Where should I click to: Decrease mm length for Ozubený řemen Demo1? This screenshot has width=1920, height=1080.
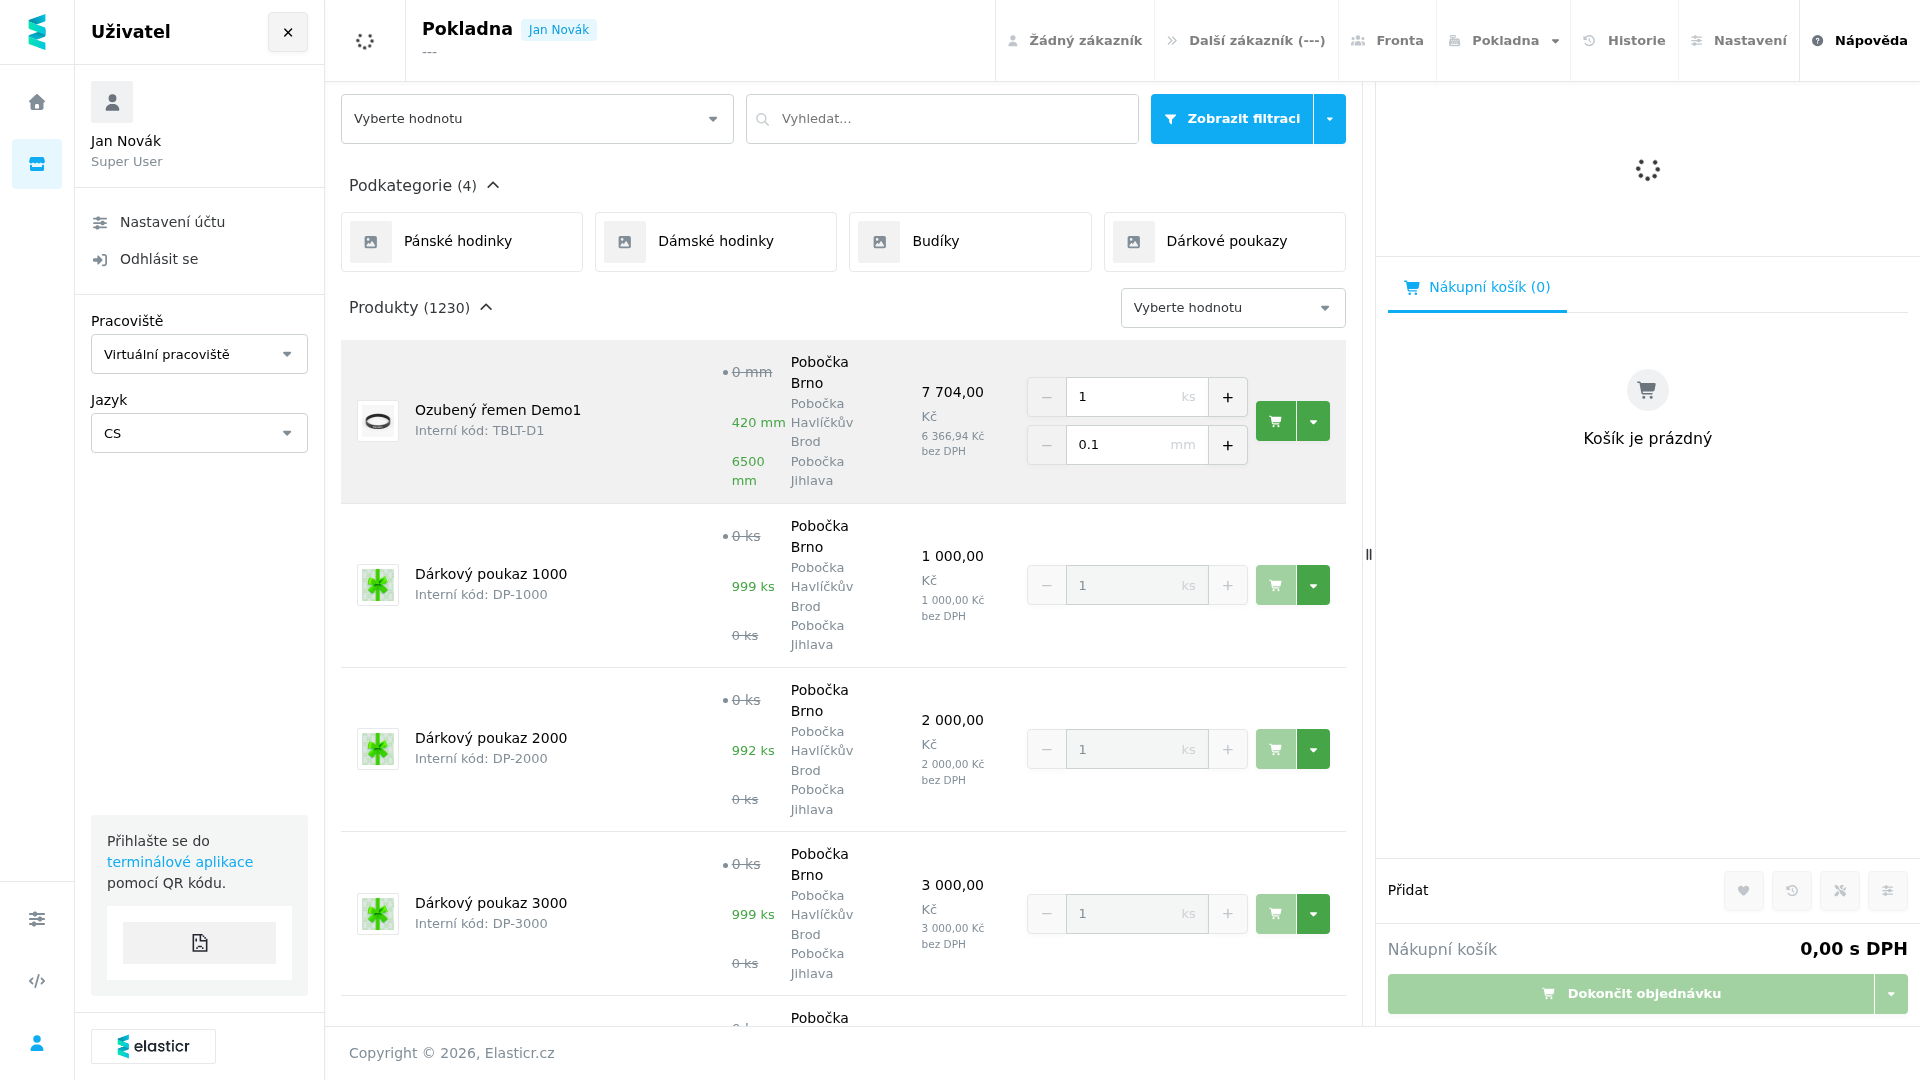point(1047,445)
